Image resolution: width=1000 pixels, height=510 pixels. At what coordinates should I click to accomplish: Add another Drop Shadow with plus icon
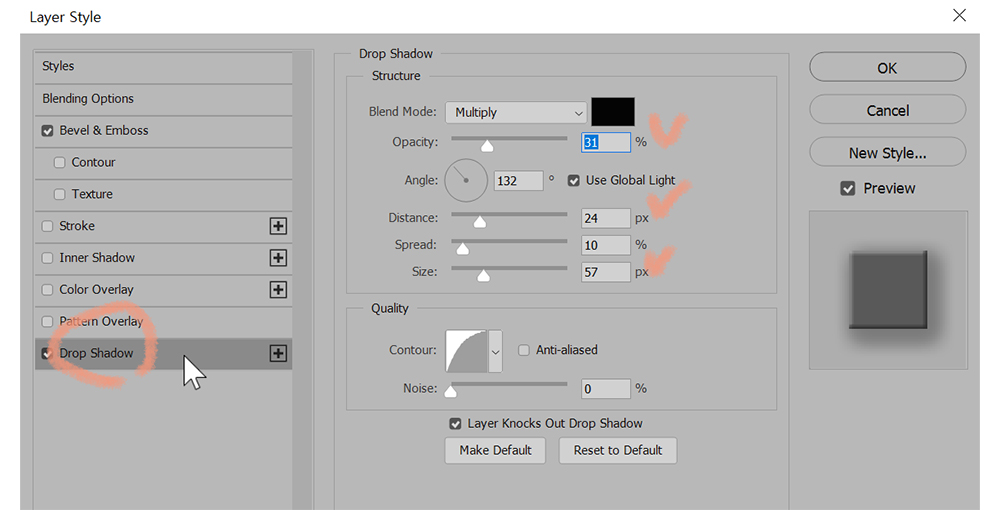pos(278,354)
